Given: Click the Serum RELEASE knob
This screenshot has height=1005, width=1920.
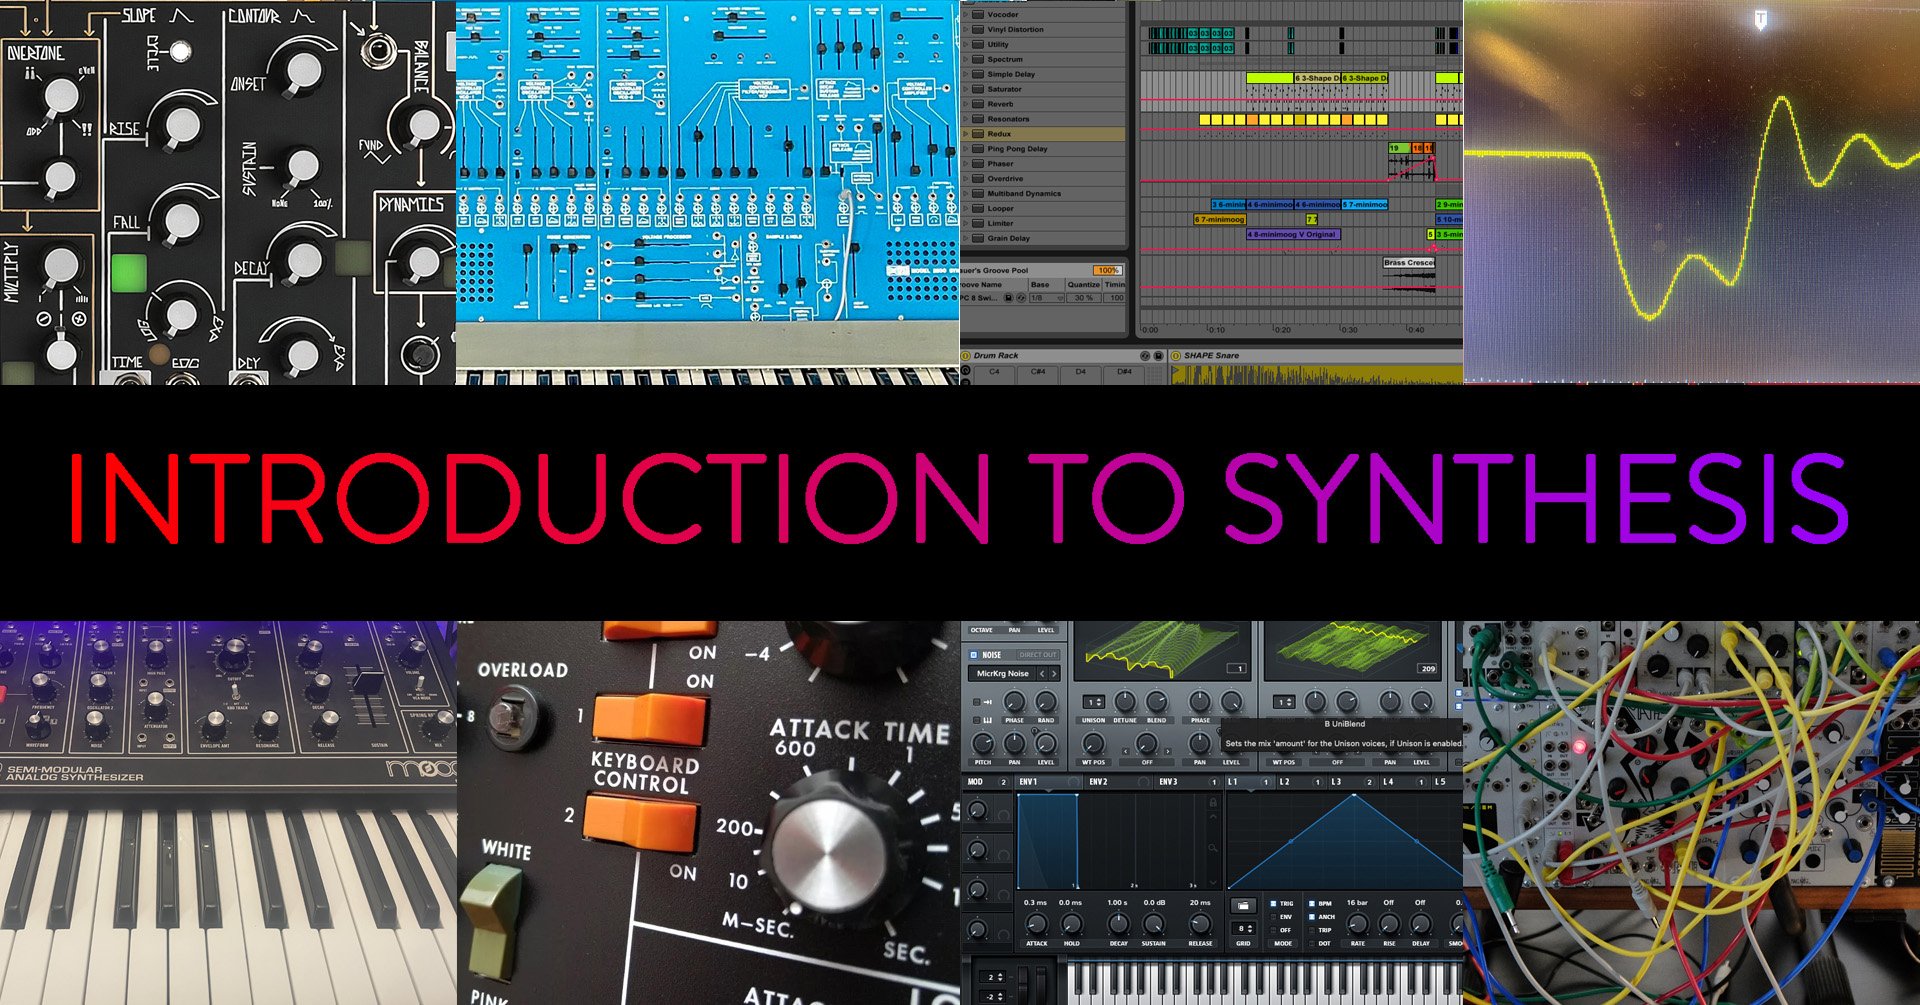Looking at the screenshot, I should coord(1200,924).
